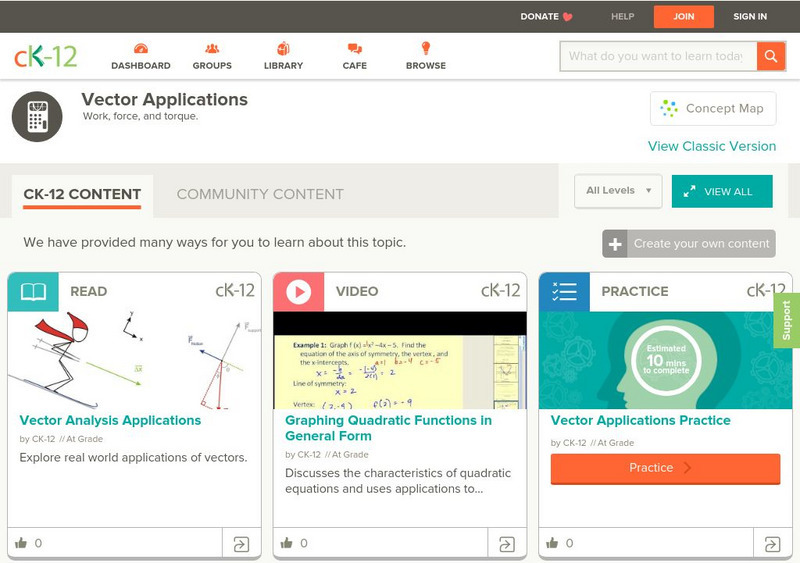Open the Concept Map
The image size is (800, 563).
[712, 109]
